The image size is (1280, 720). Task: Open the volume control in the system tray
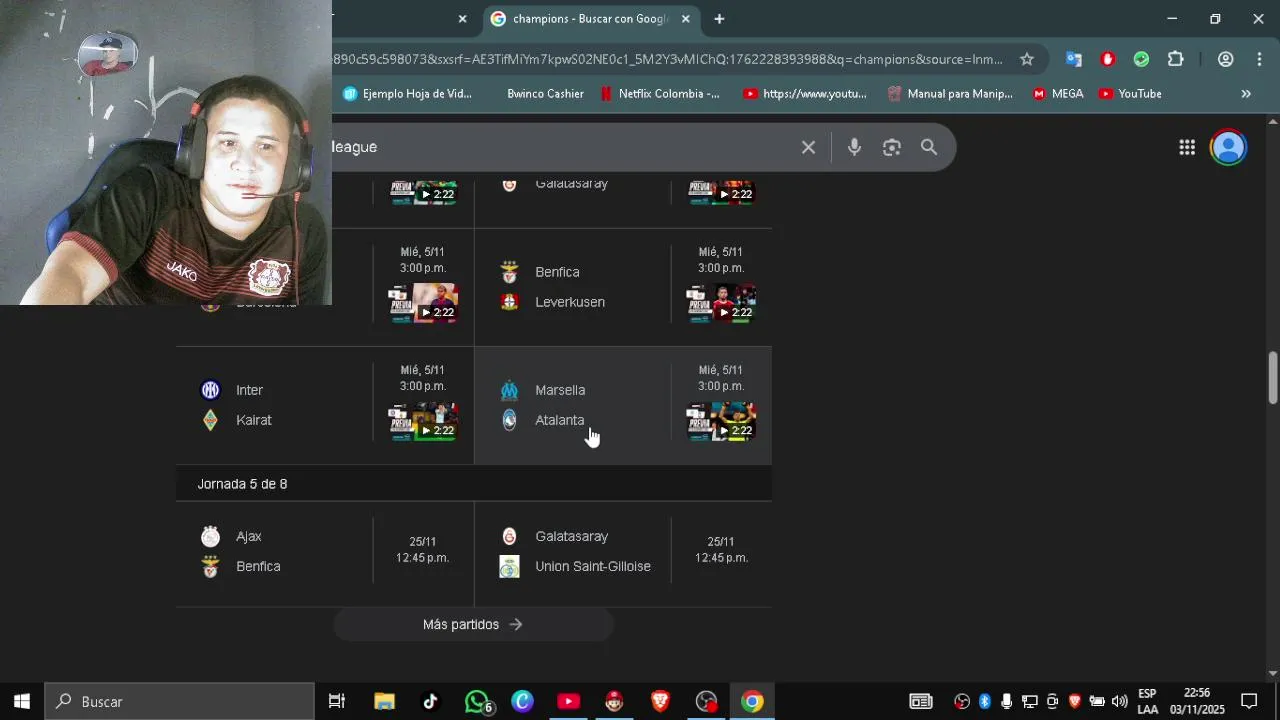tap(1119, 701)
